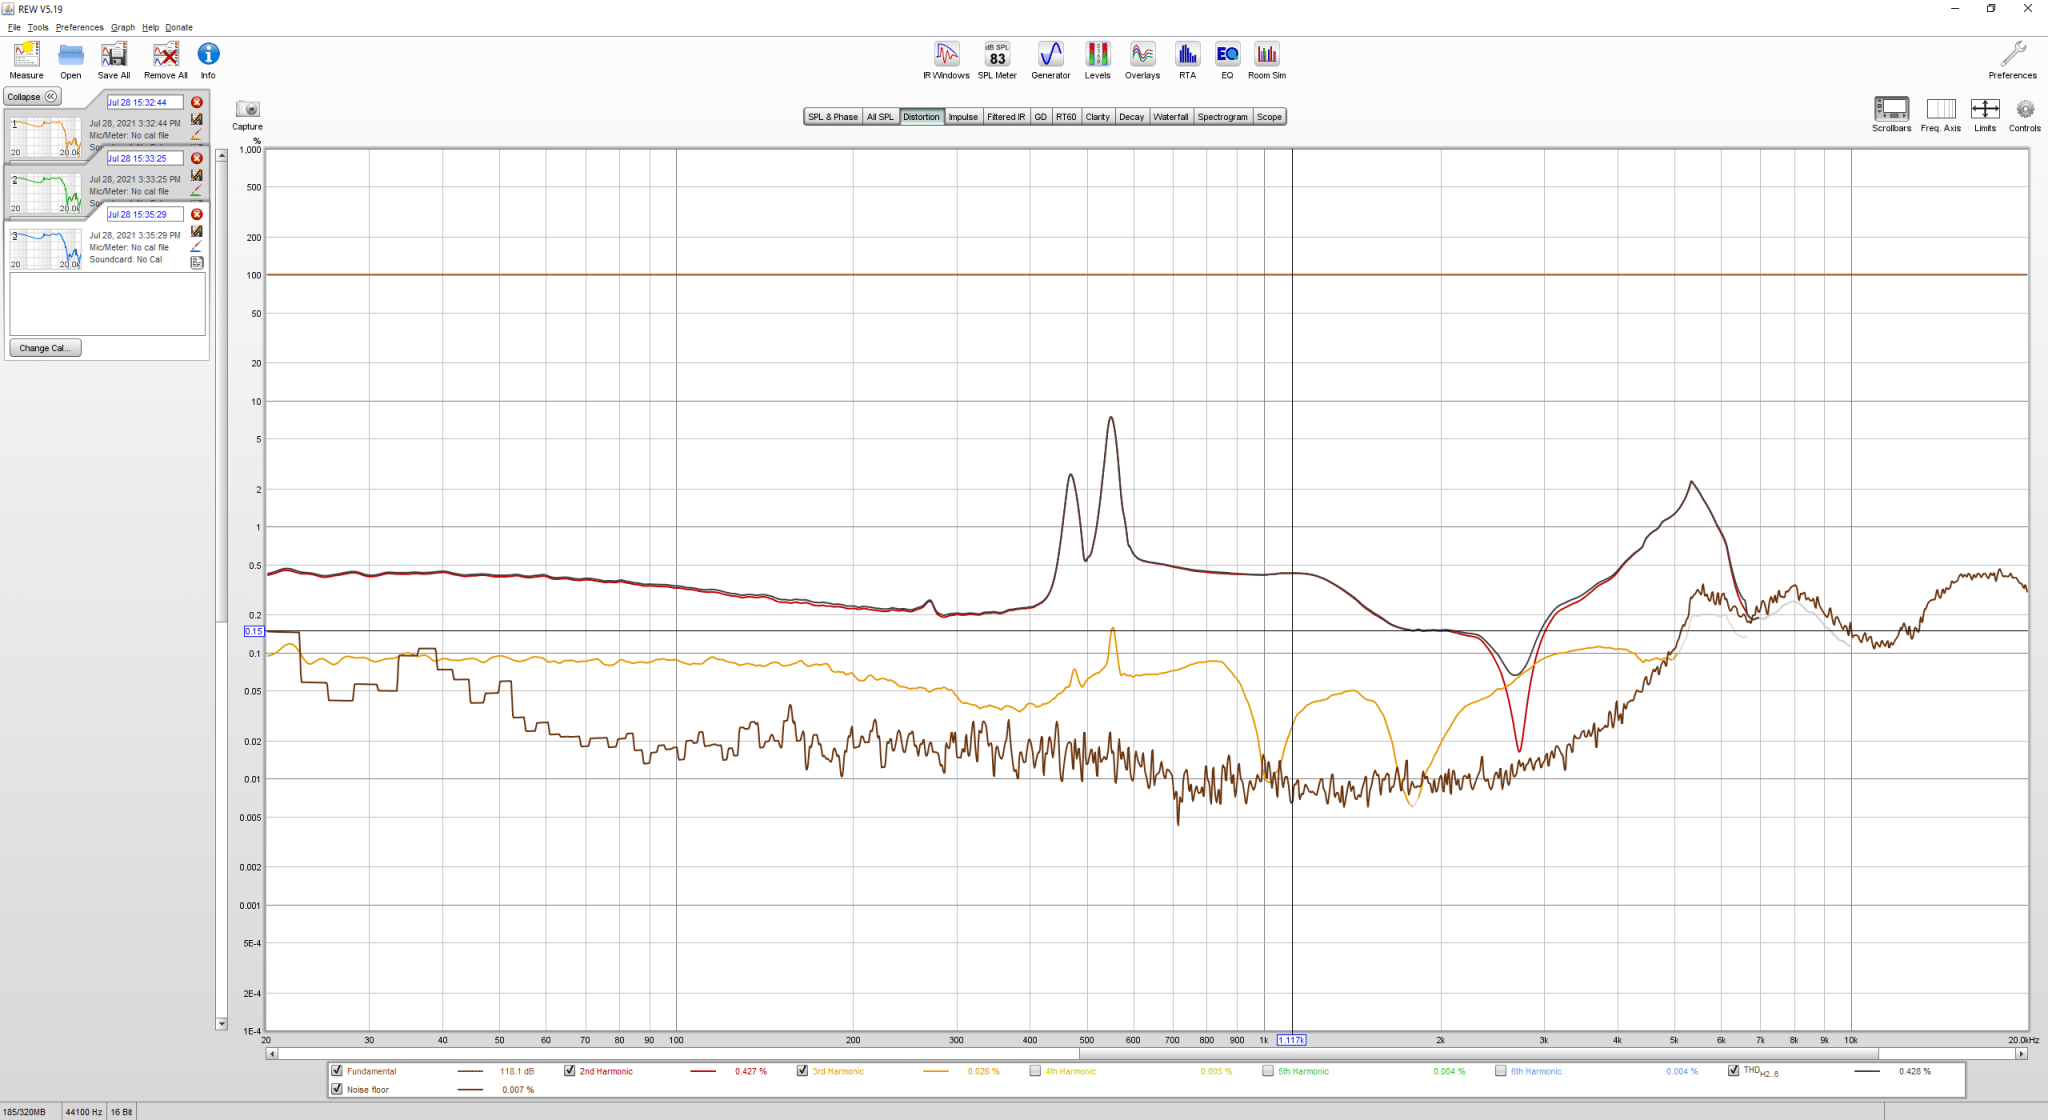Open the Preferences menu
The width and height of the screenshot is (2048, 1120).
(x=79, y=27)
